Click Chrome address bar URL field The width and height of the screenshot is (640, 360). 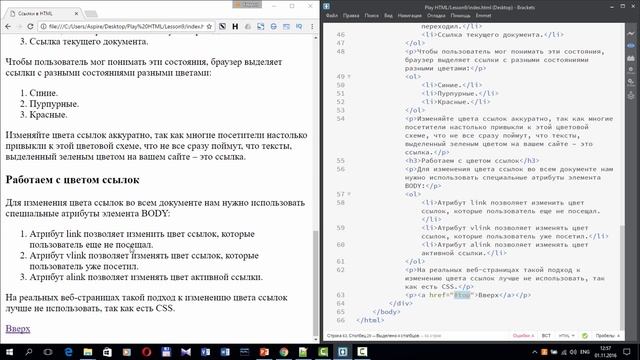coord(126,26)
